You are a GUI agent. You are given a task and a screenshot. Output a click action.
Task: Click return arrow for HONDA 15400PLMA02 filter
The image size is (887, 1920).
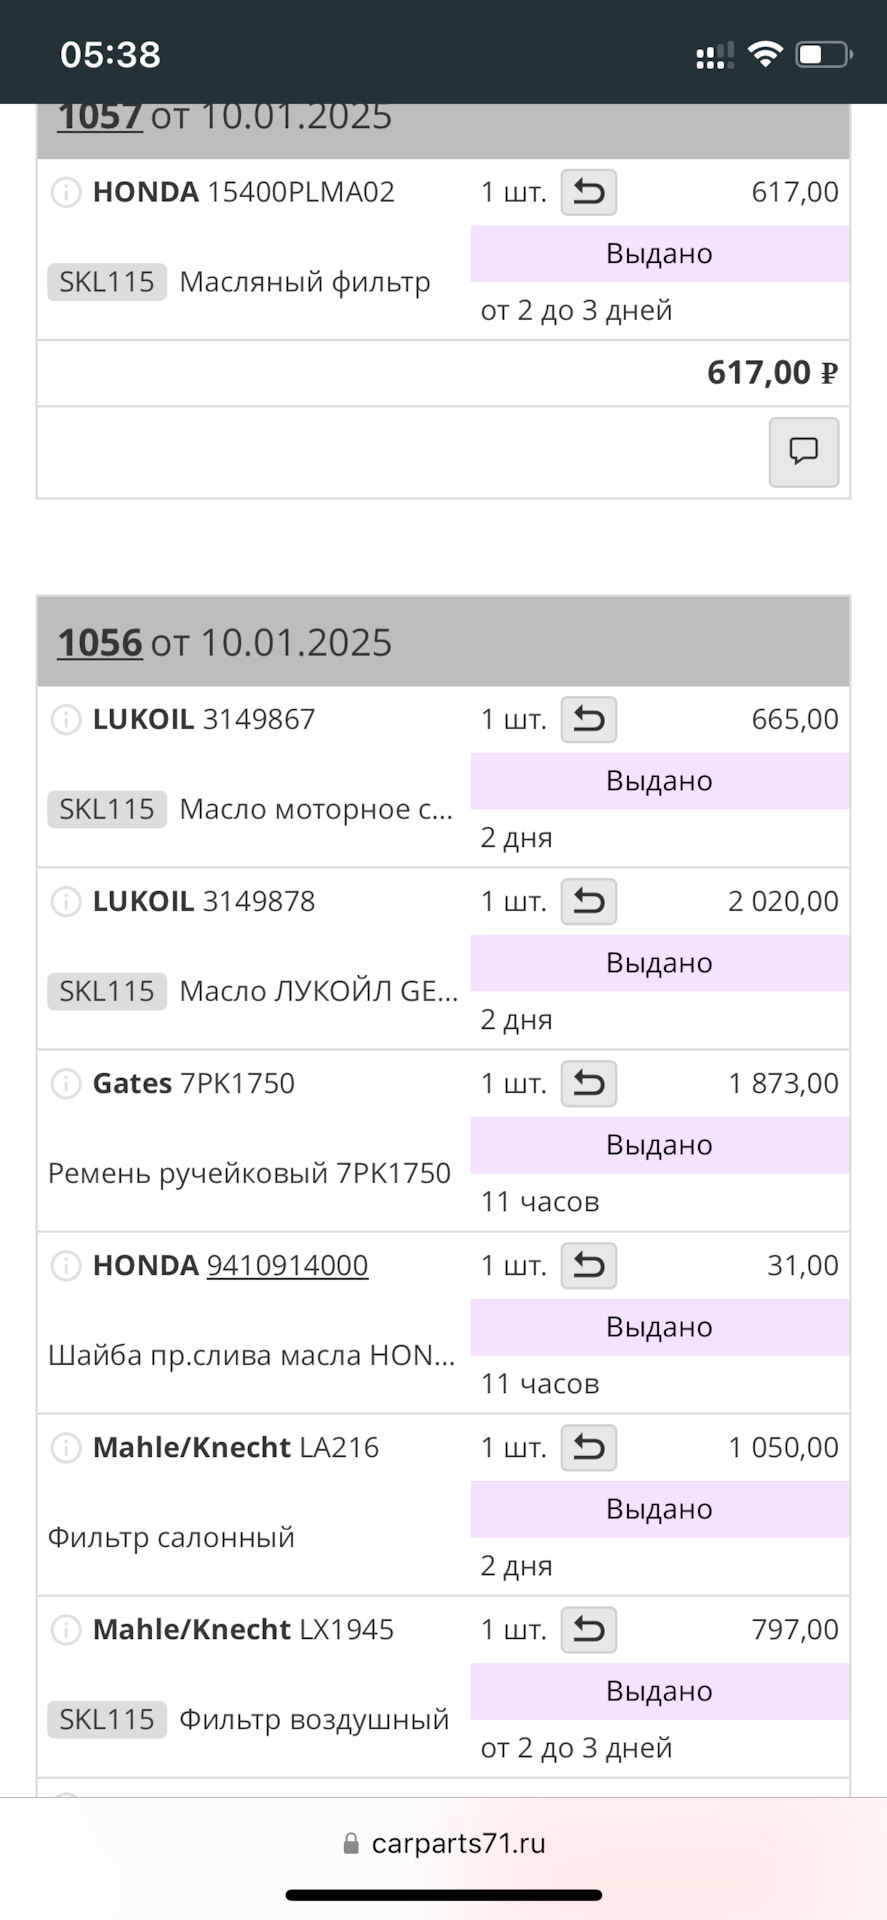pyautogui.click(x=588, y=192)
